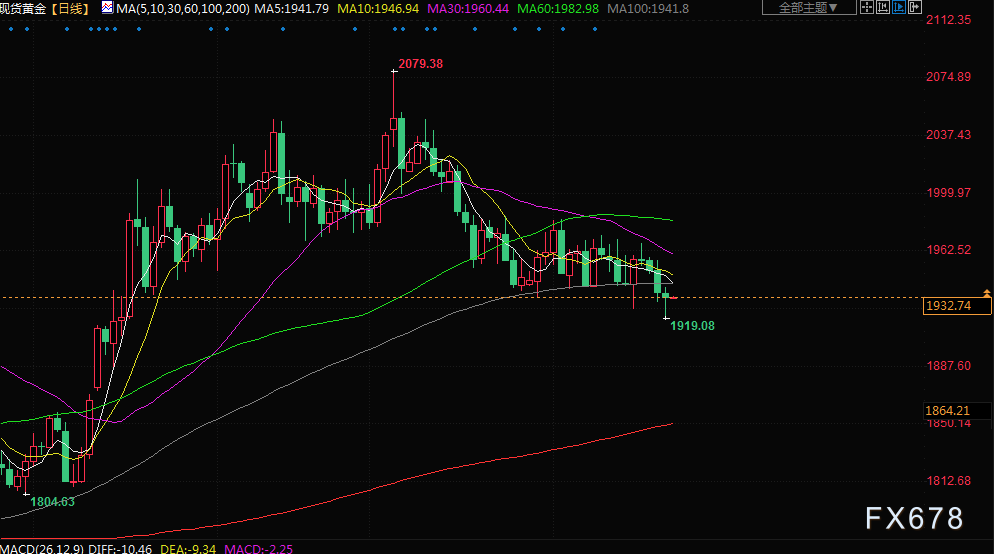Select the MA(5,10,30,60,100,200) indicator label
This screenshot has width=994, height=554.
(x=183, y=9)
